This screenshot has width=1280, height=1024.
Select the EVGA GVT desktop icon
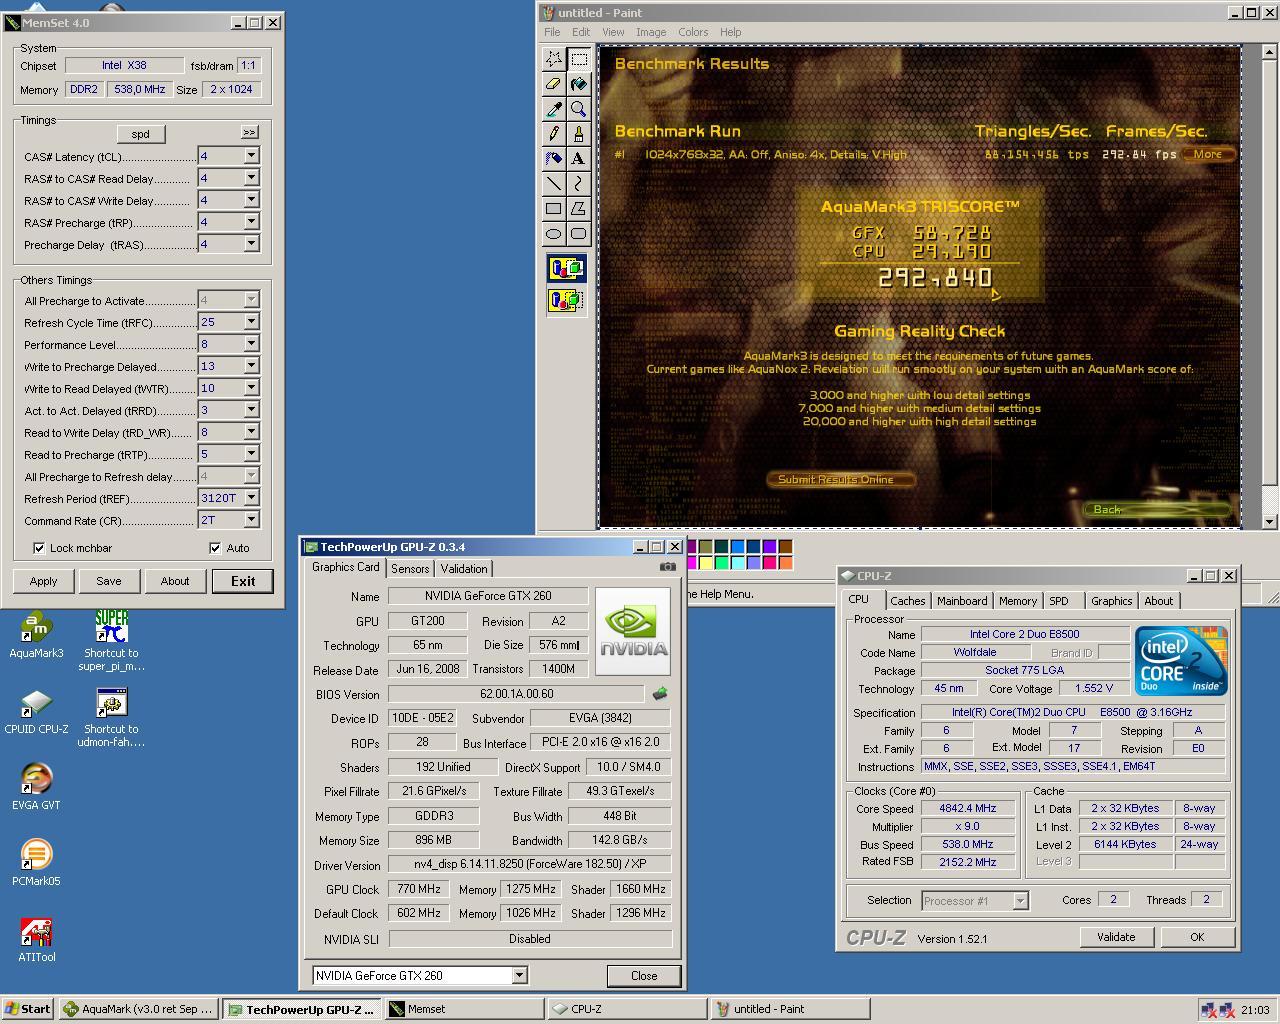(x=36, y=787)
